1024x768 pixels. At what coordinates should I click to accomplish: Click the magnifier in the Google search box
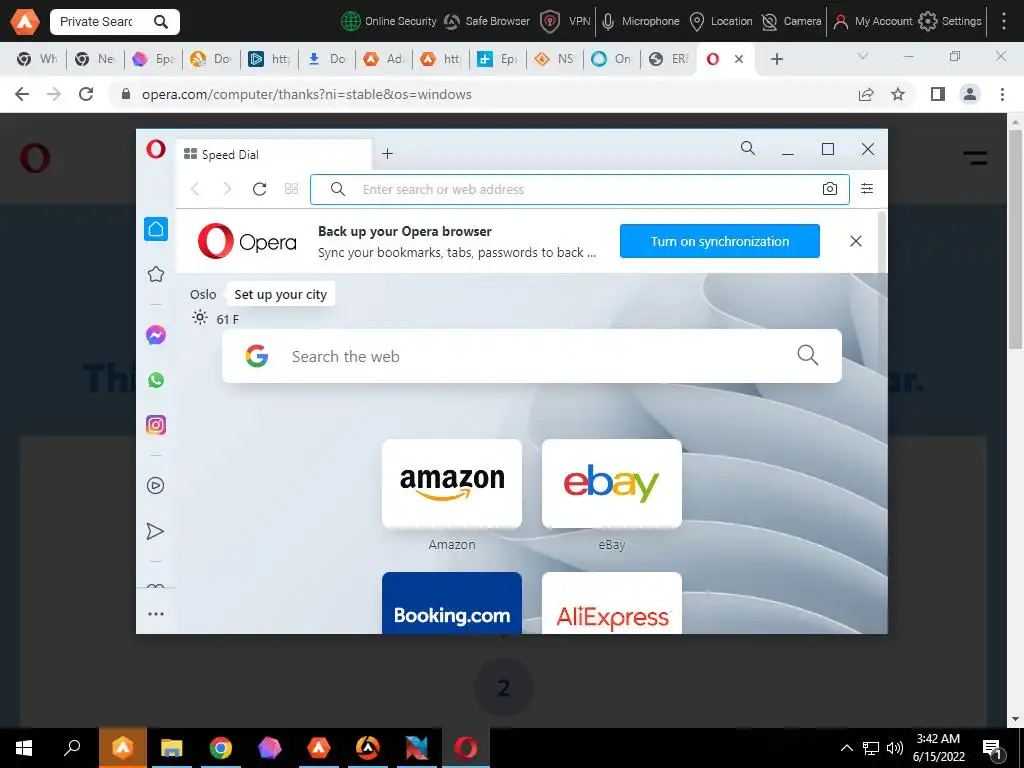click(x=807, y=355)
